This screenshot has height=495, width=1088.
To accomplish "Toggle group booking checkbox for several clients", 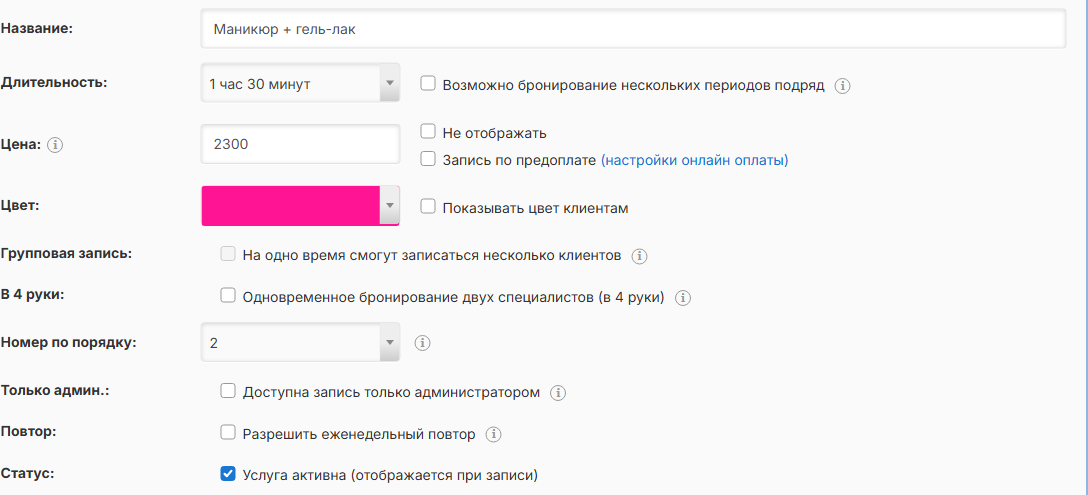I will pos(228,254).
